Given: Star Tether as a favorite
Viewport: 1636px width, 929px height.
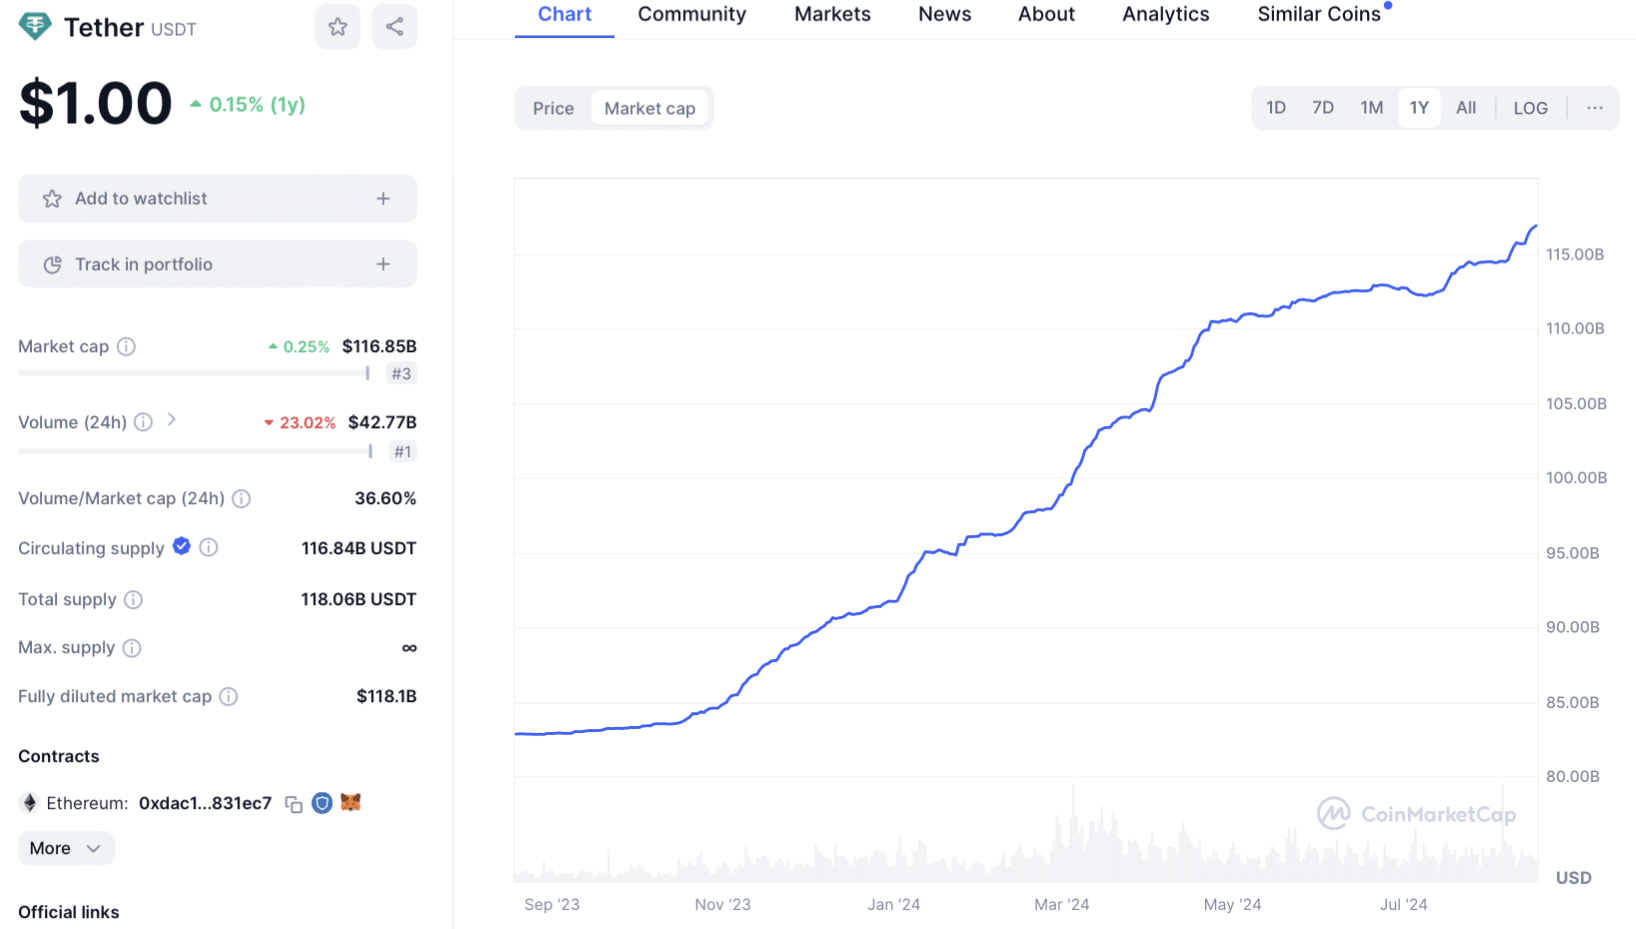Looking at the screenshot, I should tap(338, 27).
